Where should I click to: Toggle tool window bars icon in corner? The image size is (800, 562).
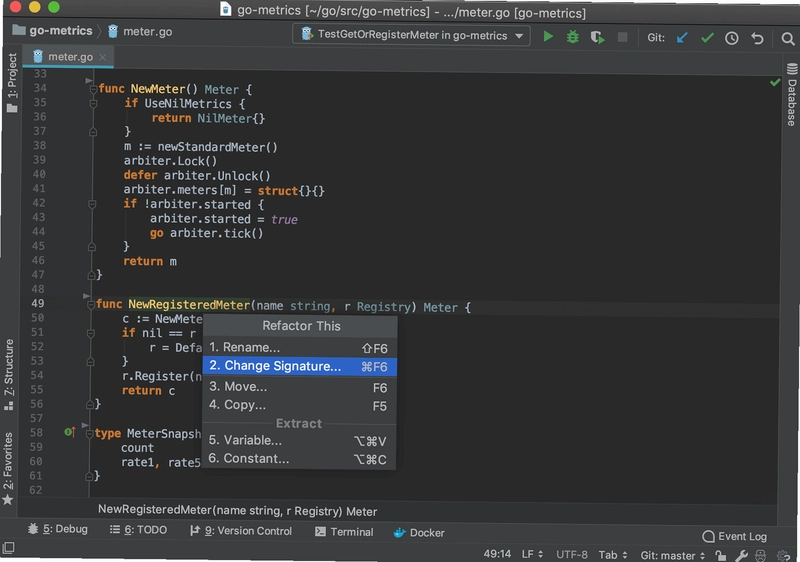(x=8, y=549)
